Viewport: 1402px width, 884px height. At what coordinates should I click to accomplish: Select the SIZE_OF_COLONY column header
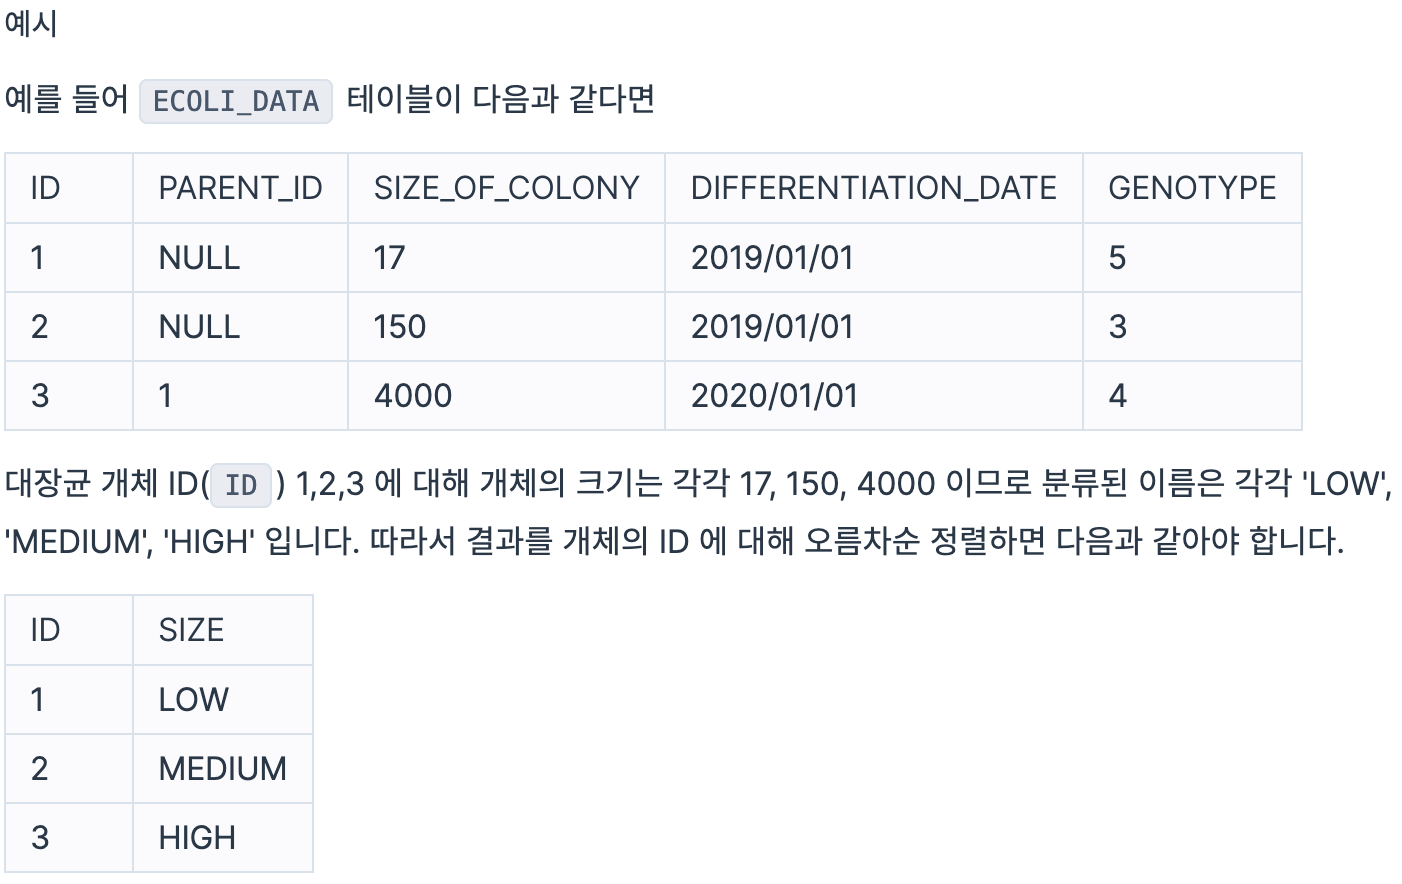[506, 188]
